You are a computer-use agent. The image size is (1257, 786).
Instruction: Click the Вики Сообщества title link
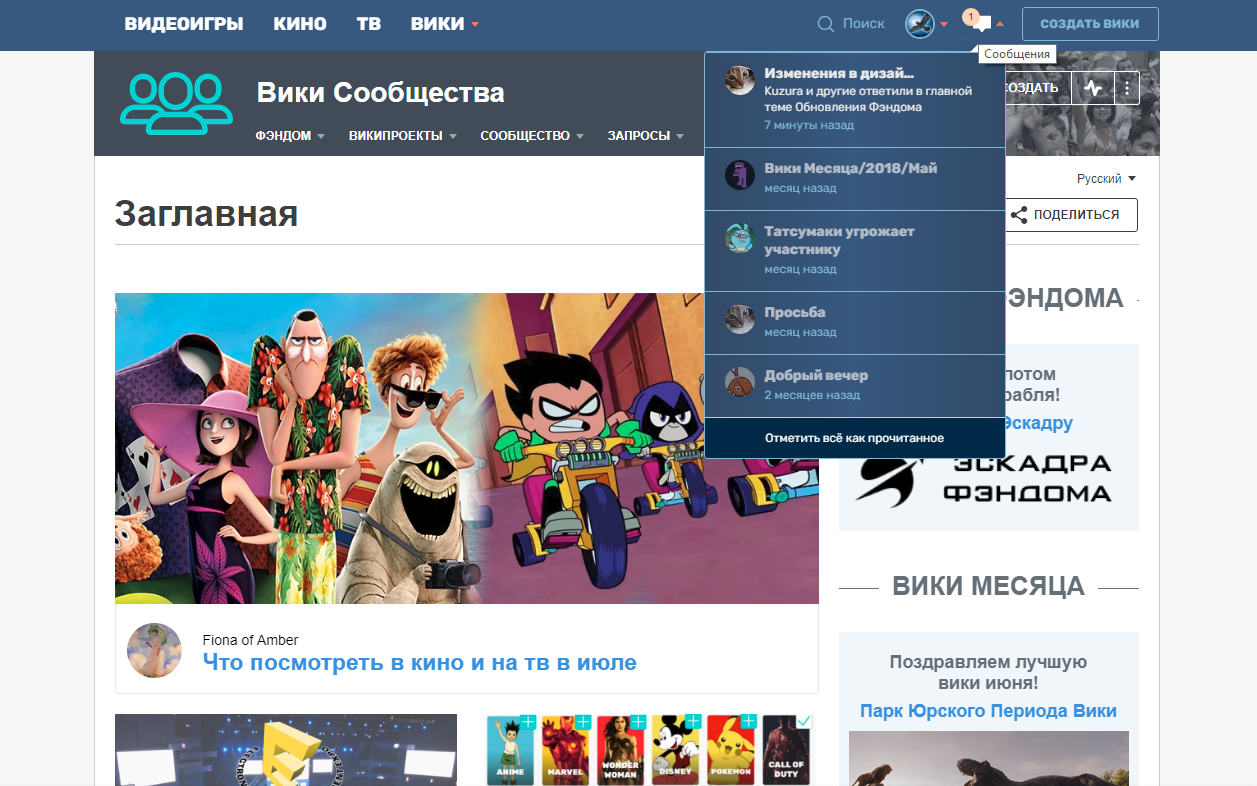pos(381,93)
